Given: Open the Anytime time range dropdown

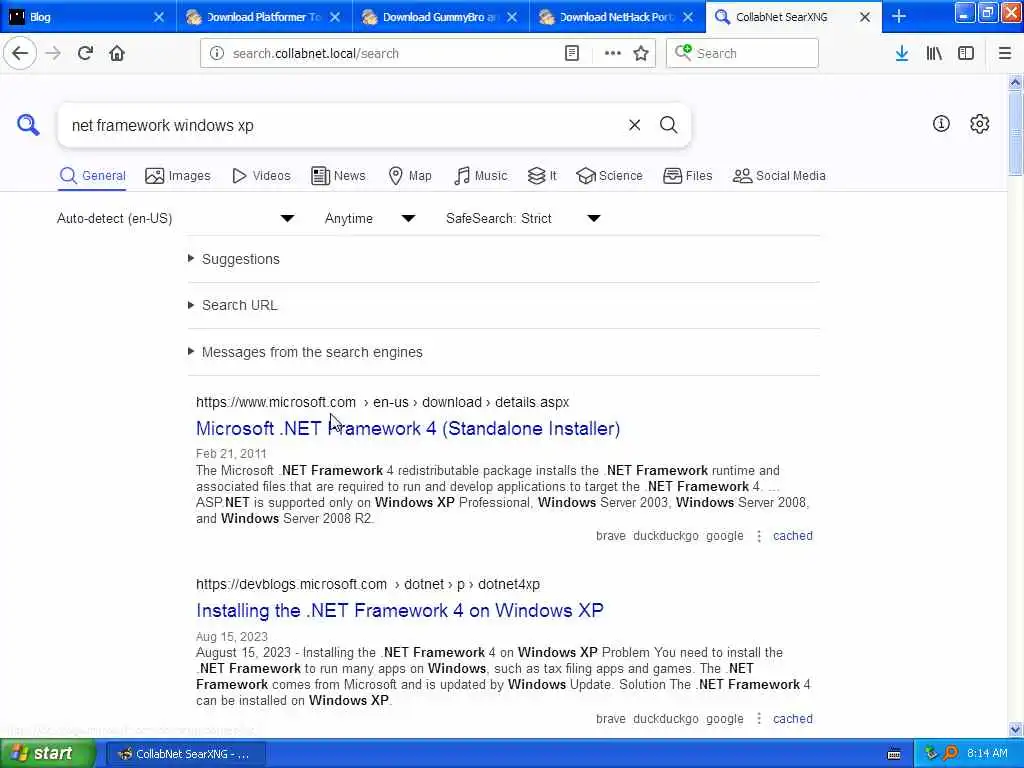Looking at the screenshot, I should coord(370,218).
